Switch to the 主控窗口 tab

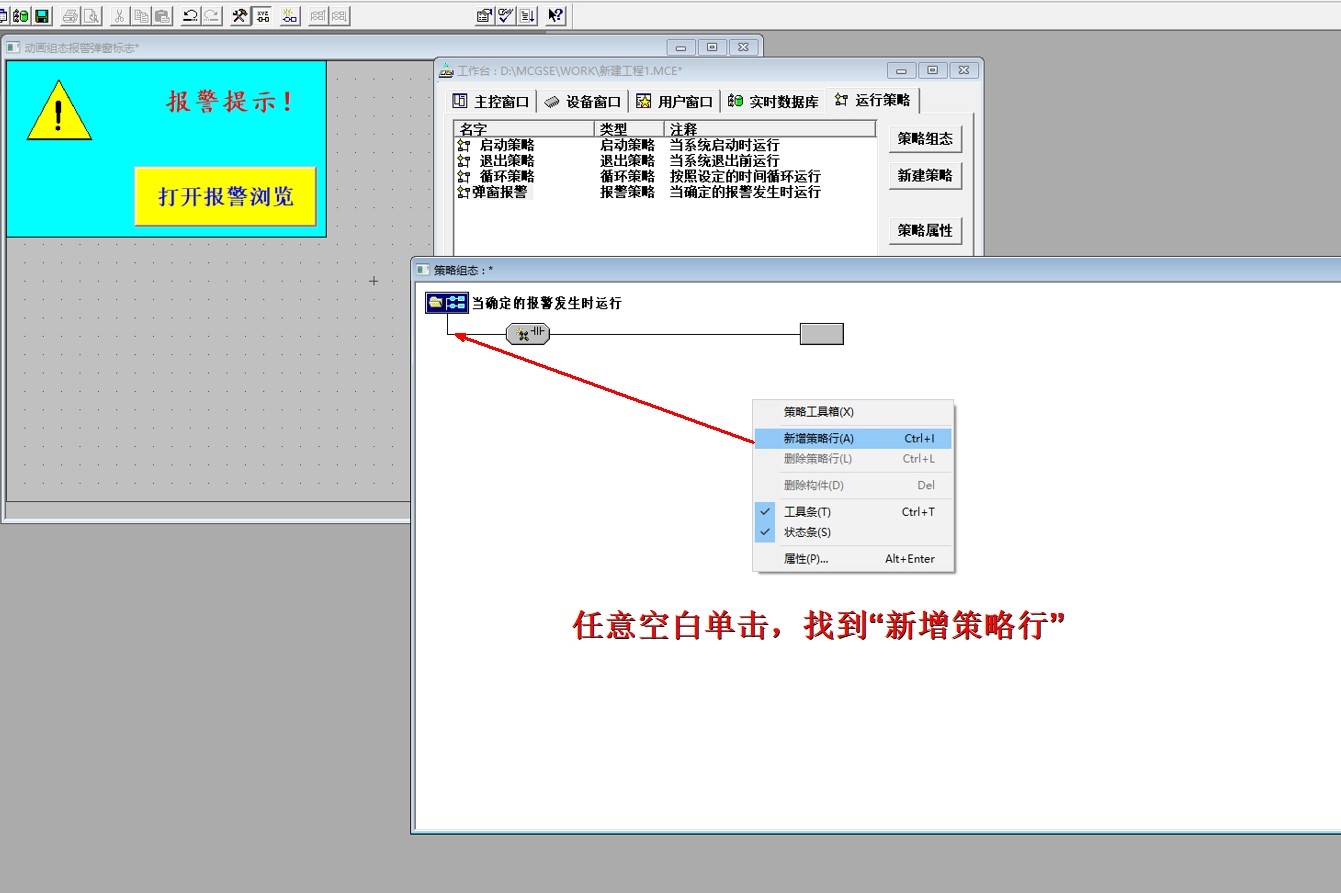[496, 99]
